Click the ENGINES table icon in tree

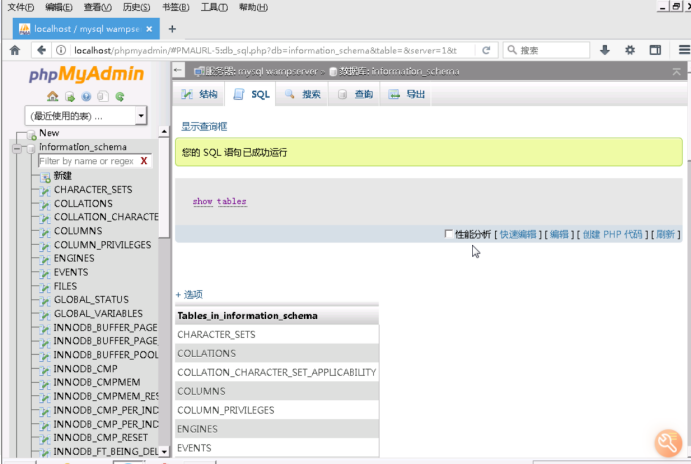(x=45, y=260)
